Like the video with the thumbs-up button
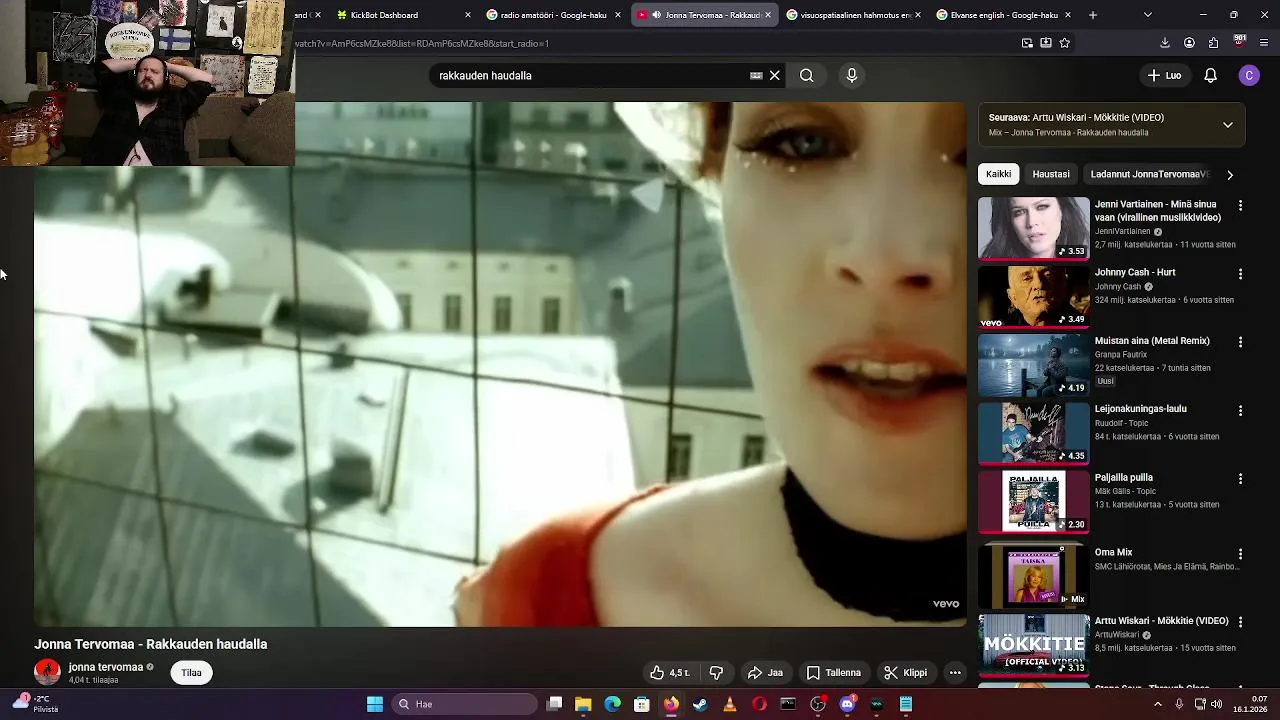 click(x=670, y=673)
